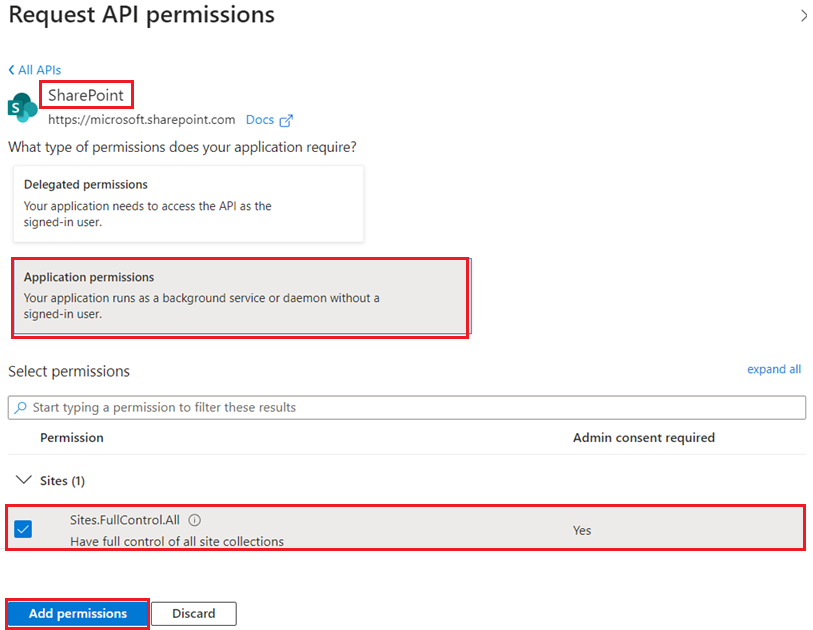Select the Application permissions card
The image size is (813, 630).
click(240, 298)
